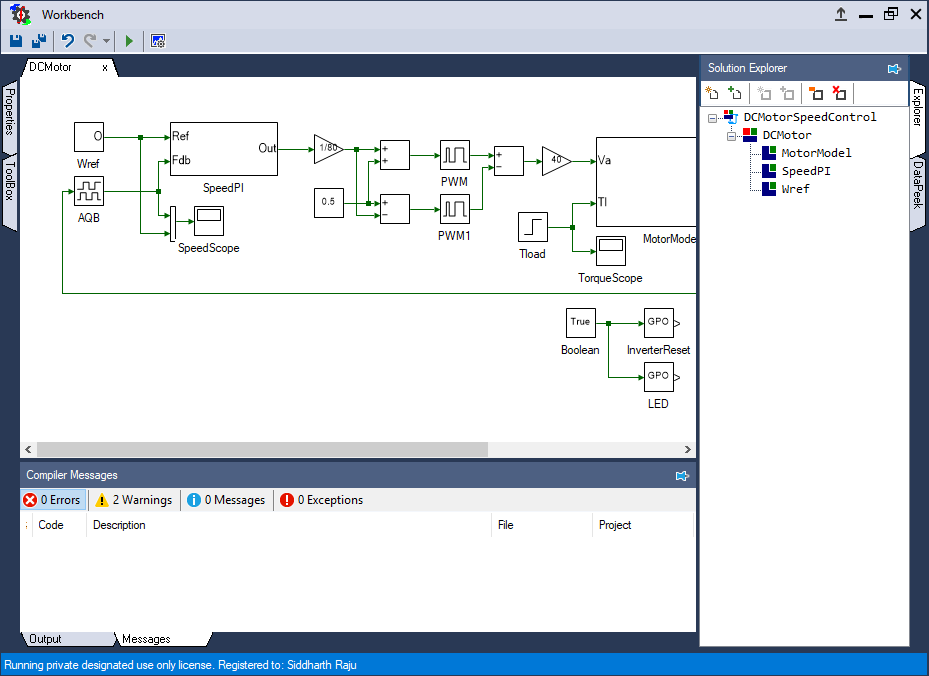This screenshot has height=676, width=929.
Task: Click the Save All icon in the toolbar
Action: [x=39, y=41]
